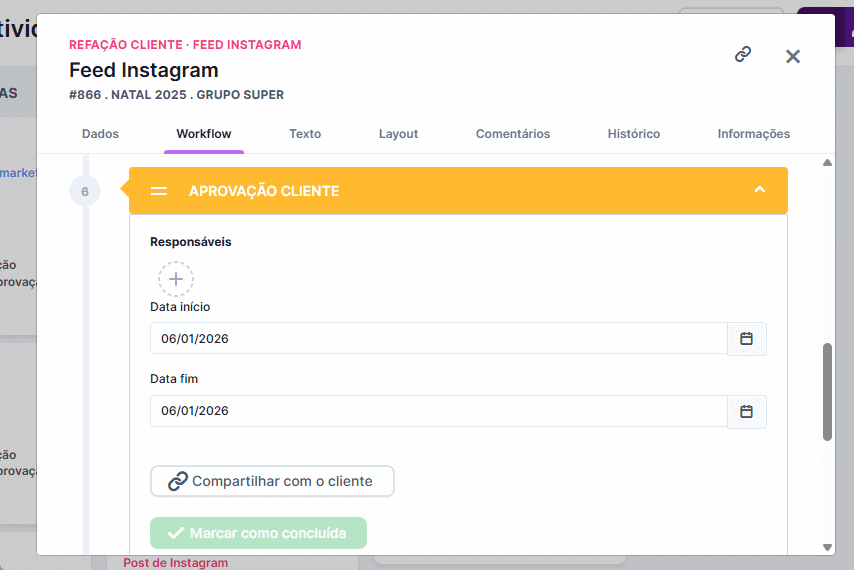Click Compartilhar com o cliente button
The height and width of the screenshot is (570, 854).
[272, 481]
